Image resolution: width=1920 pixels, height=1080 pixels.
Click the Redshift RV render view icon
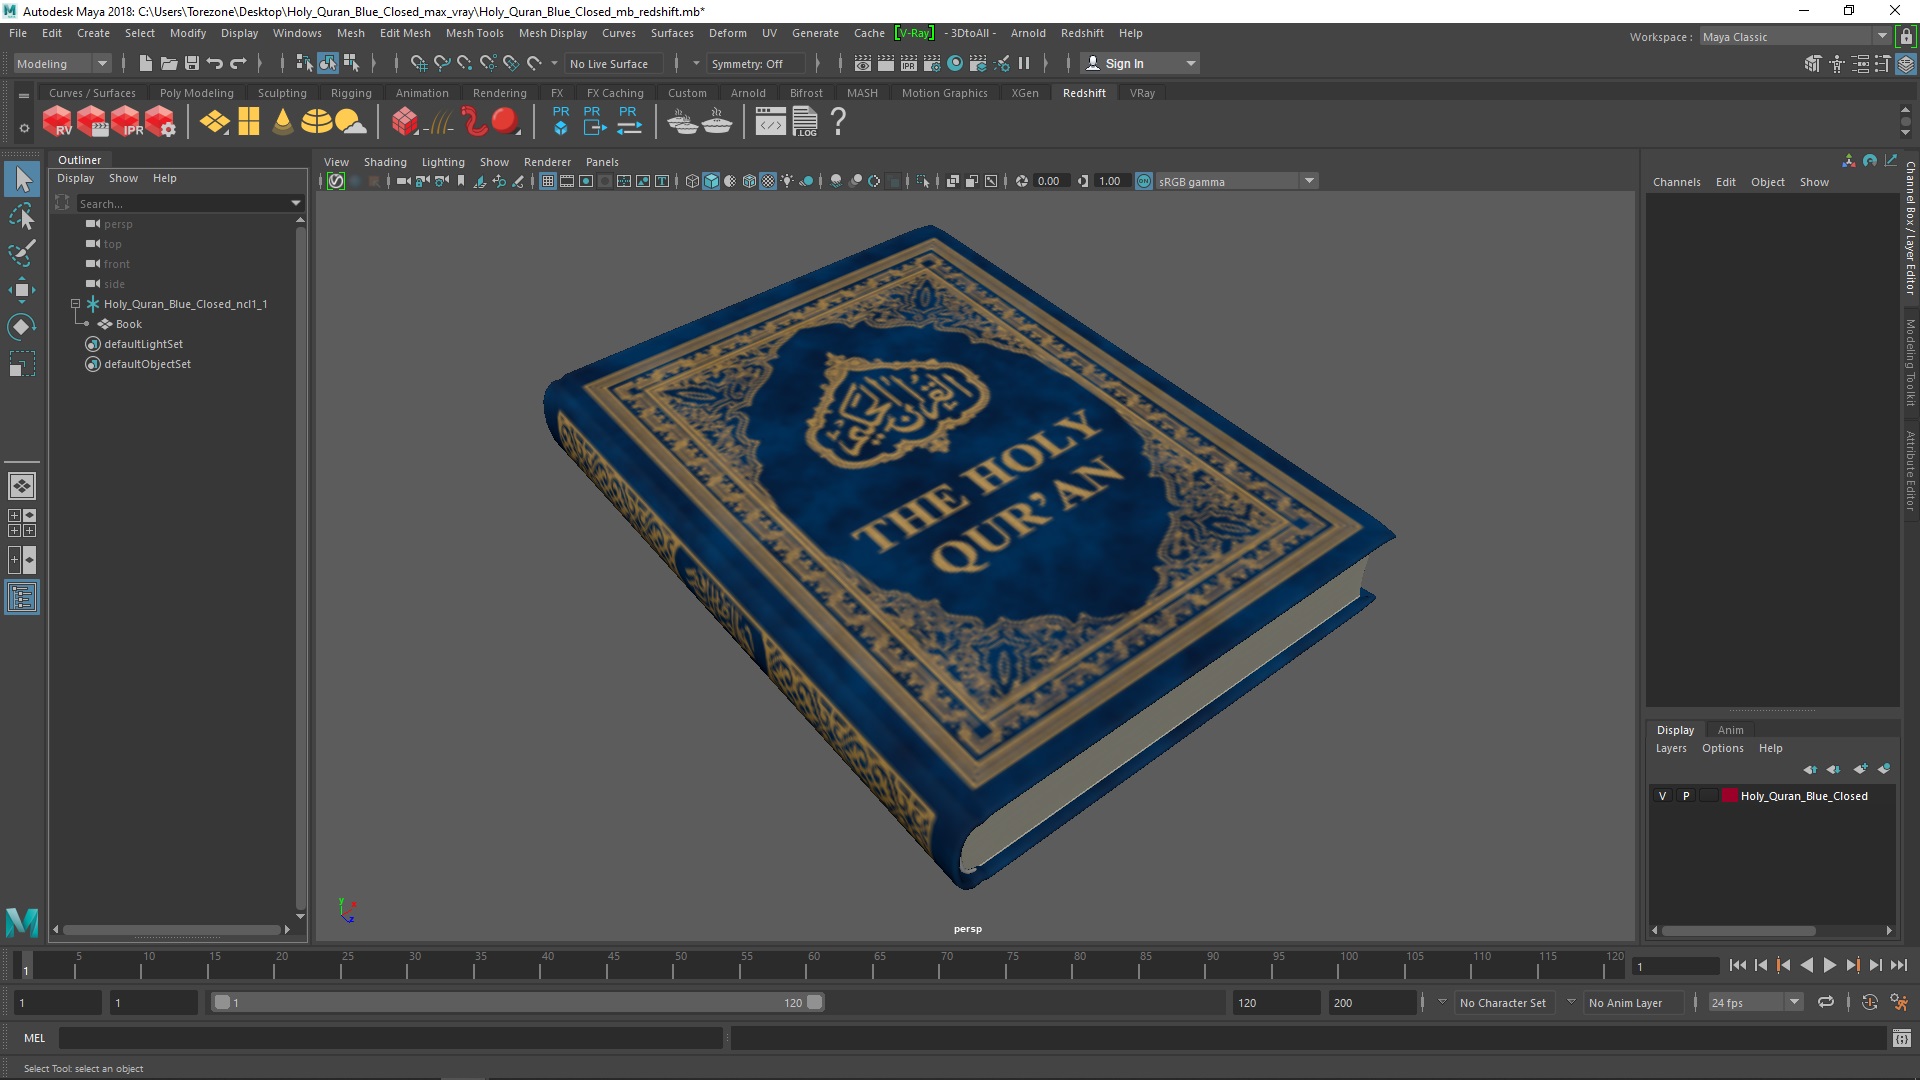(57, 122)
